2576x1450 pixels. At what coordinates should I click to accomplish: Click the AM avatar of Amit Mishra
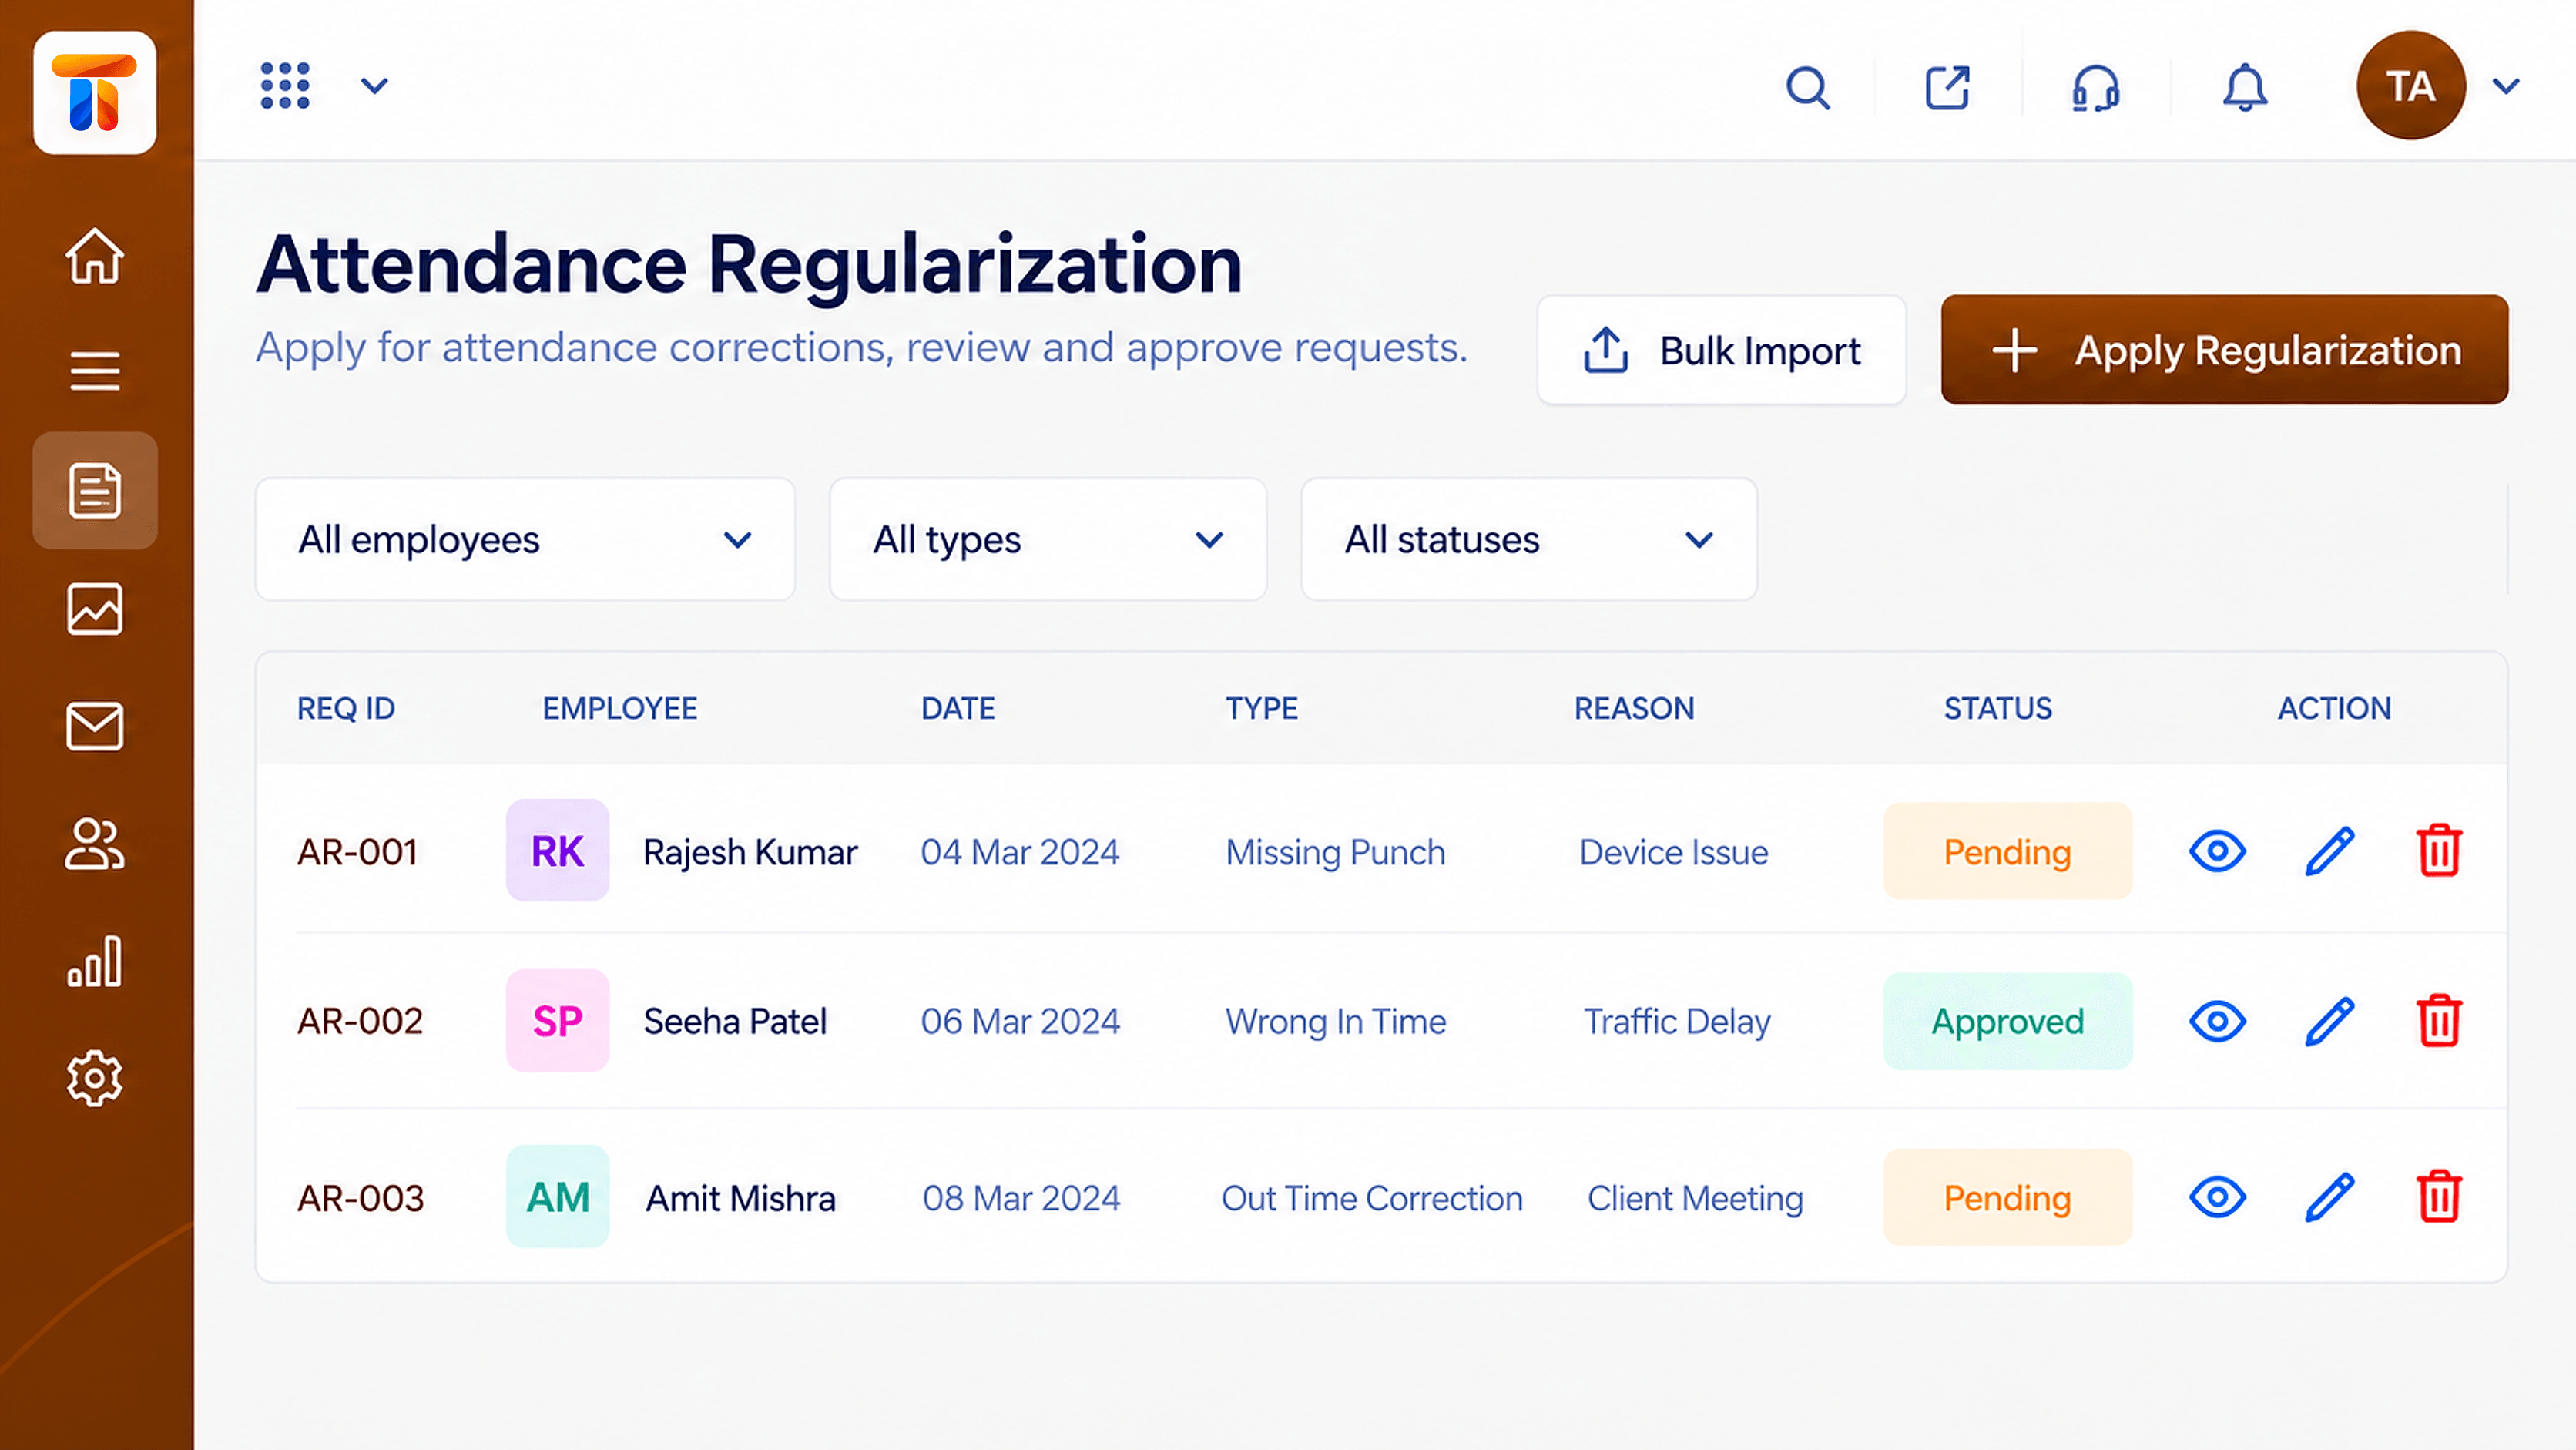pos(557,1196)
